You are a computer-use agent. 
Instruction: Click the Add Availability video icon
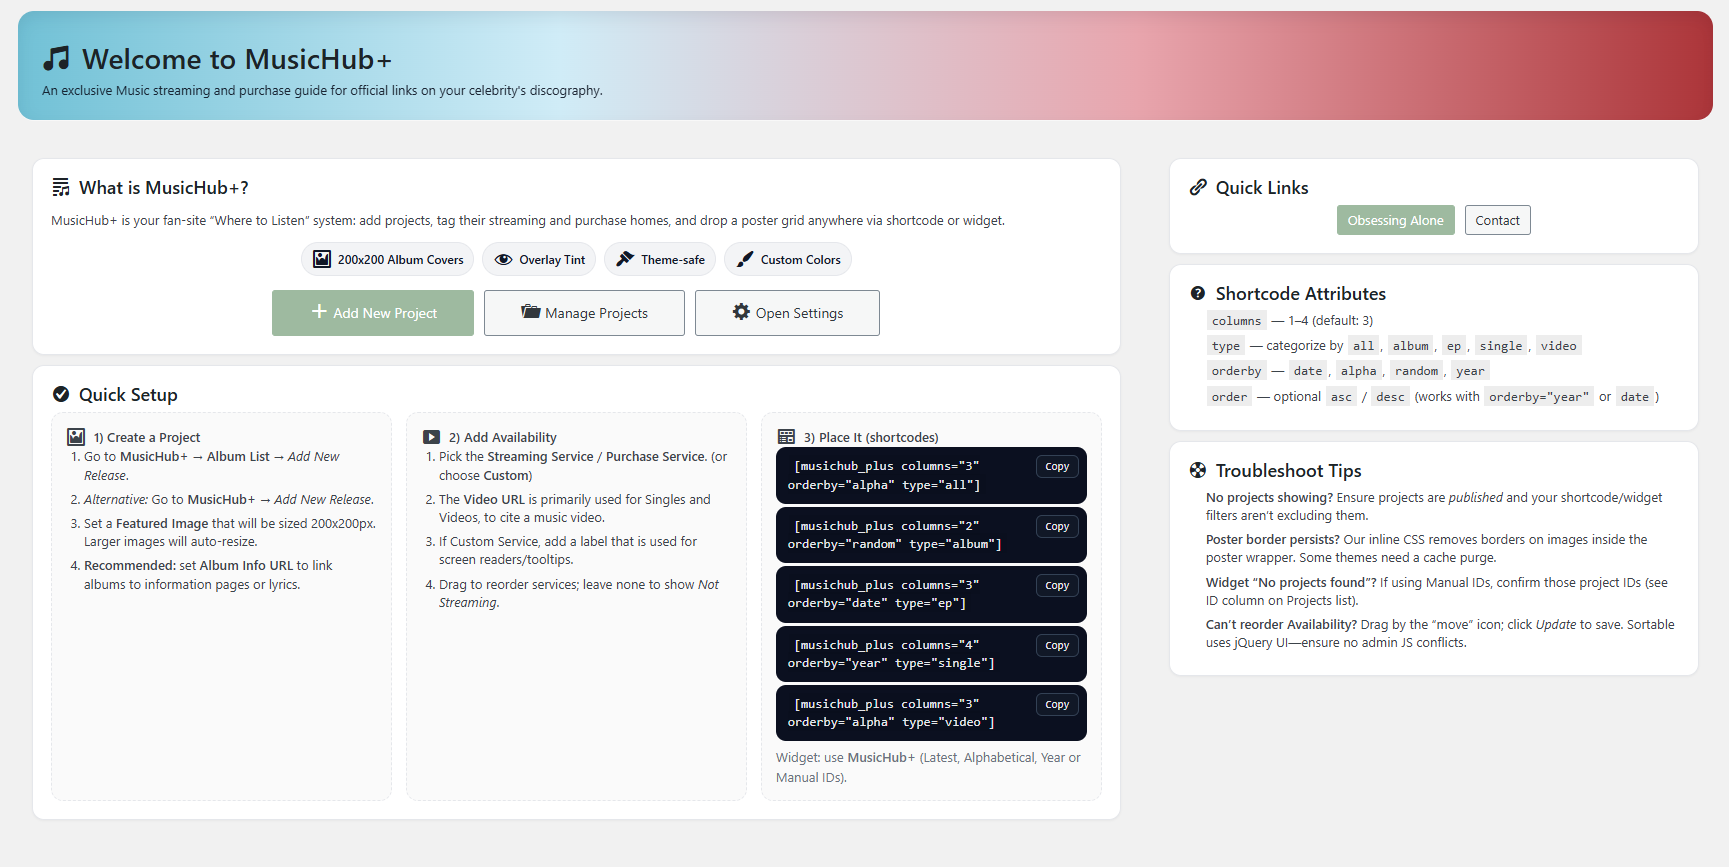coord(432,437)
